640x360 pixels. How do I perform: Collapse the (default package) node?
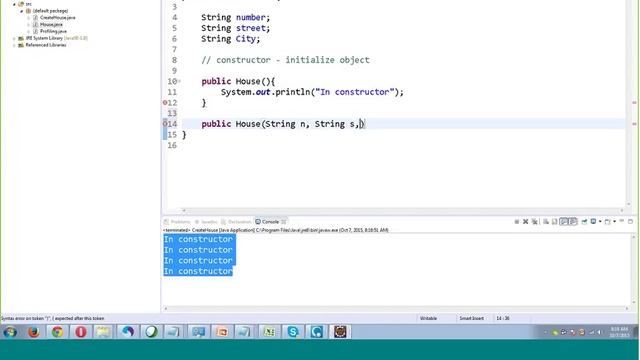pyautogui.click(x=21, y=11)
